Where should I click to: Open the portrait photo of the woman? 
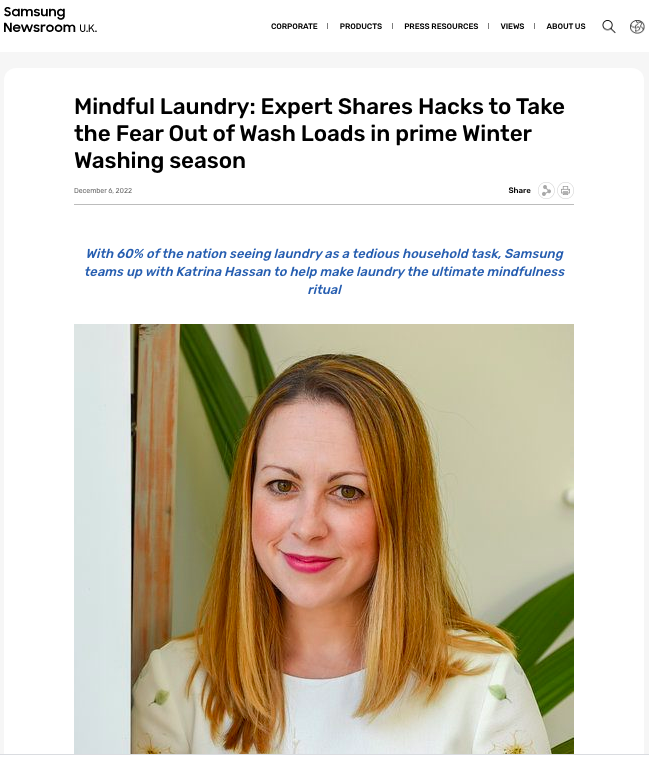(324, 539)
